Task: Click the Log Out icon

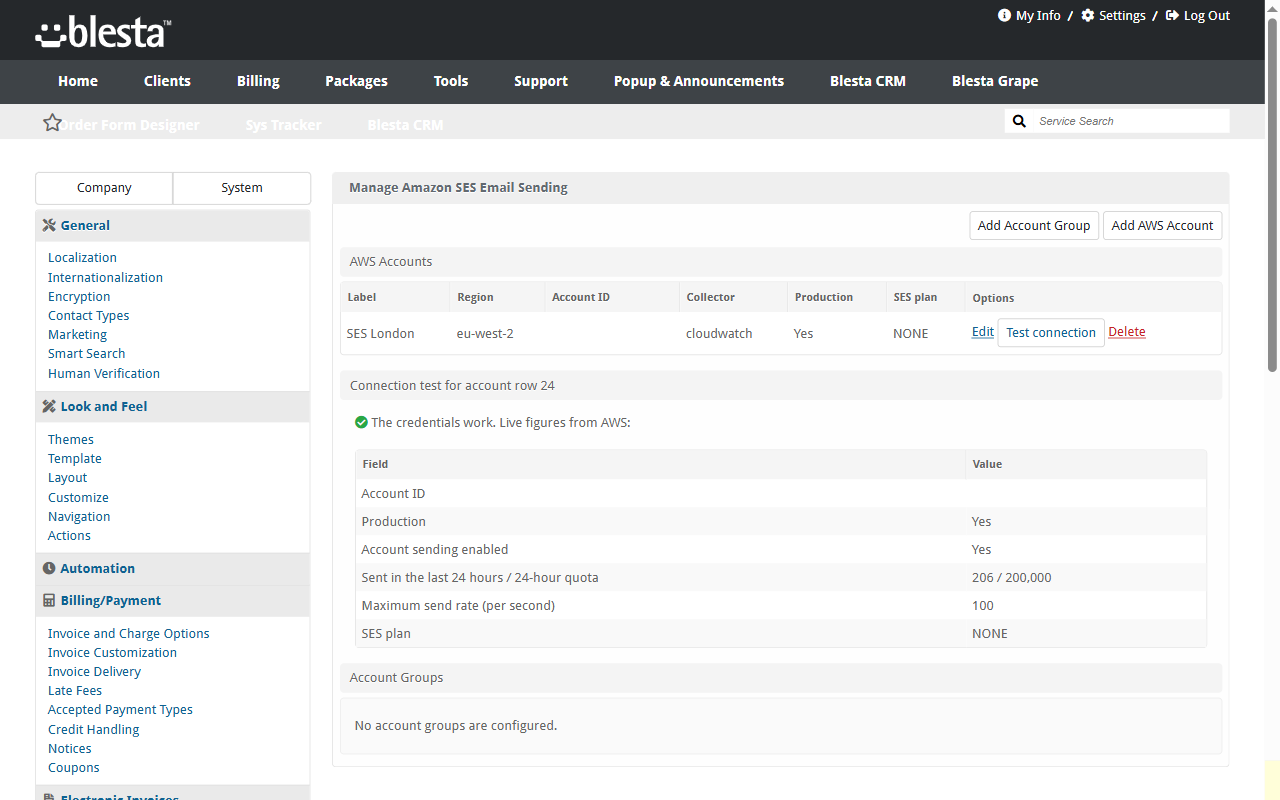Action: (x=1172, y=15)
